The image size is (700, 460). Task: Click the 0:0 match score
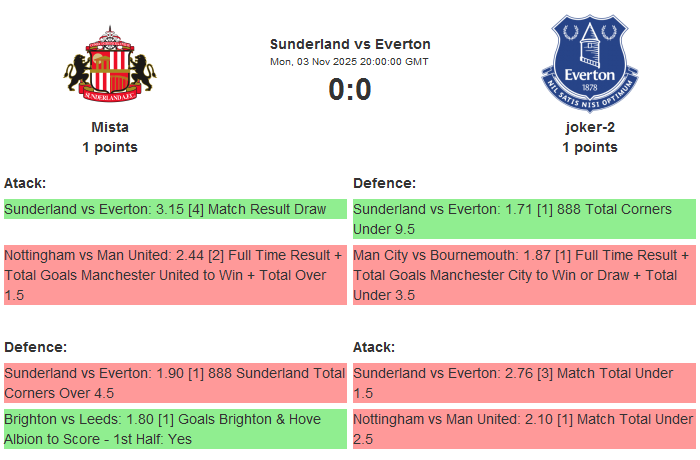(x=350, y=90)
